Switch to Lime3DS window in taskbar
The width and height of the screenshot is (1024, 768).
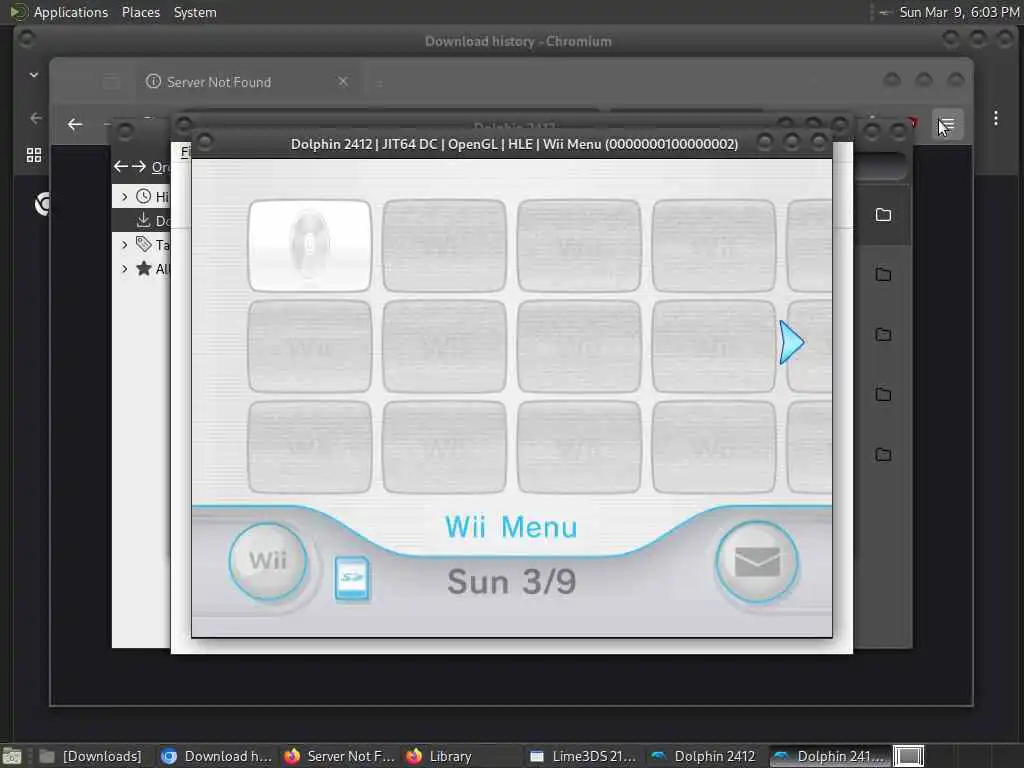click(x=583, y=756)
